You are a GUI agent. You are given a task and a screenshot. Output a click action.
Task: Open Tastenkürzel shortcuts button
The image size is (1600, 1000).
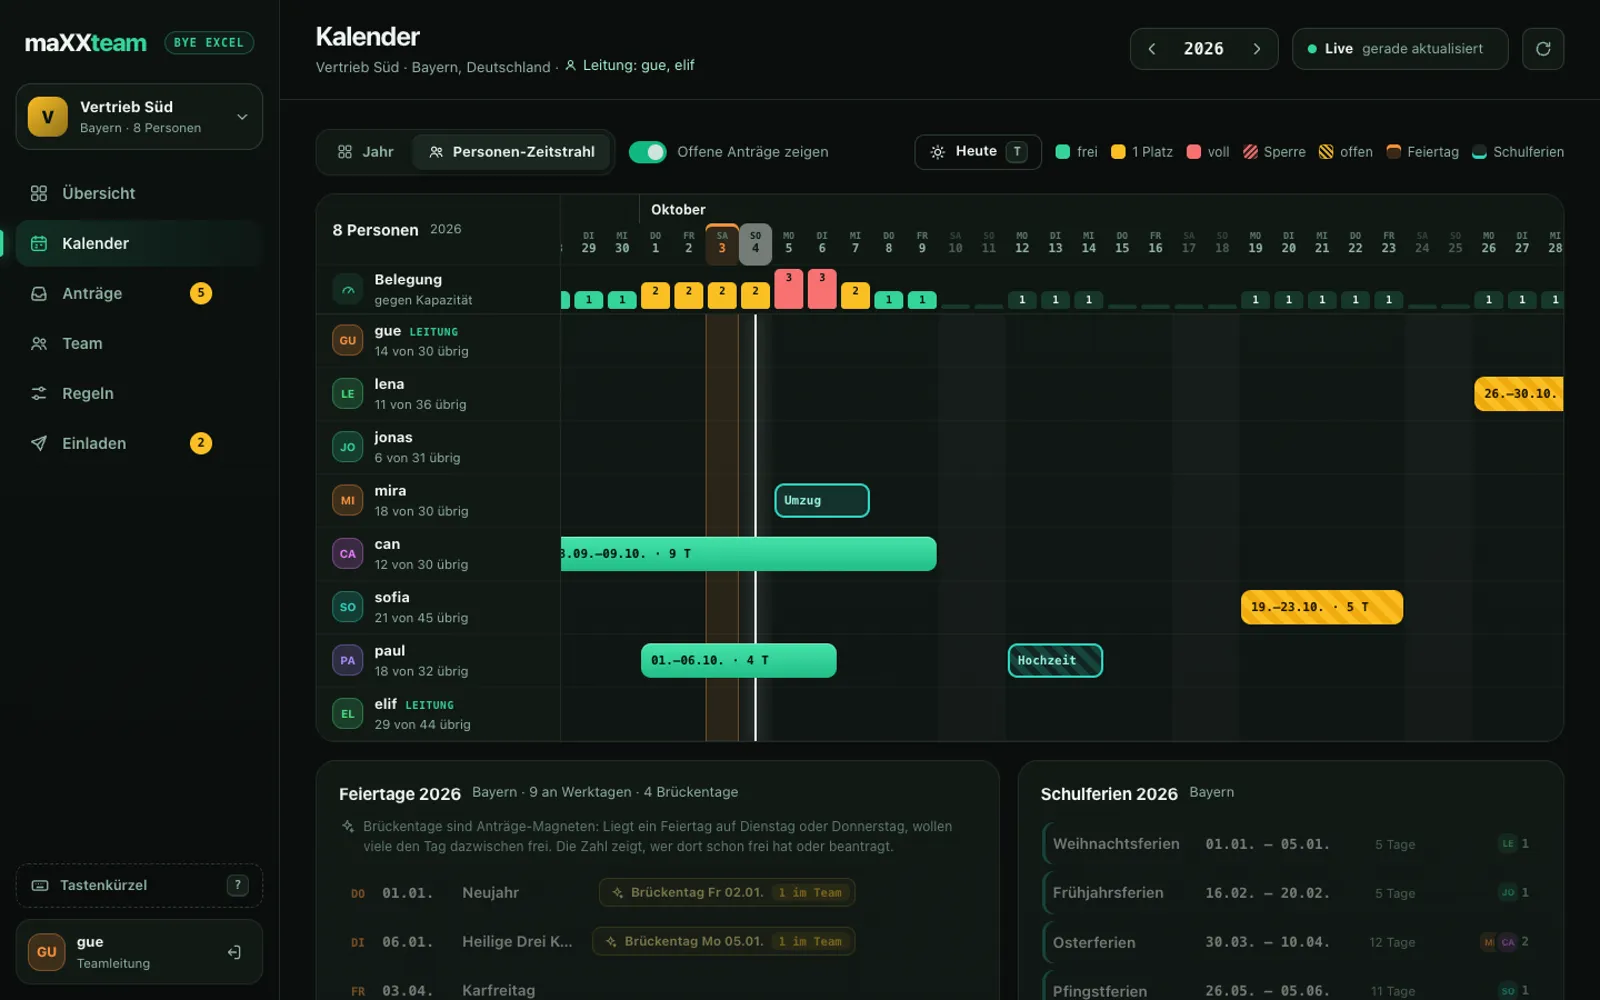[139, 885]
